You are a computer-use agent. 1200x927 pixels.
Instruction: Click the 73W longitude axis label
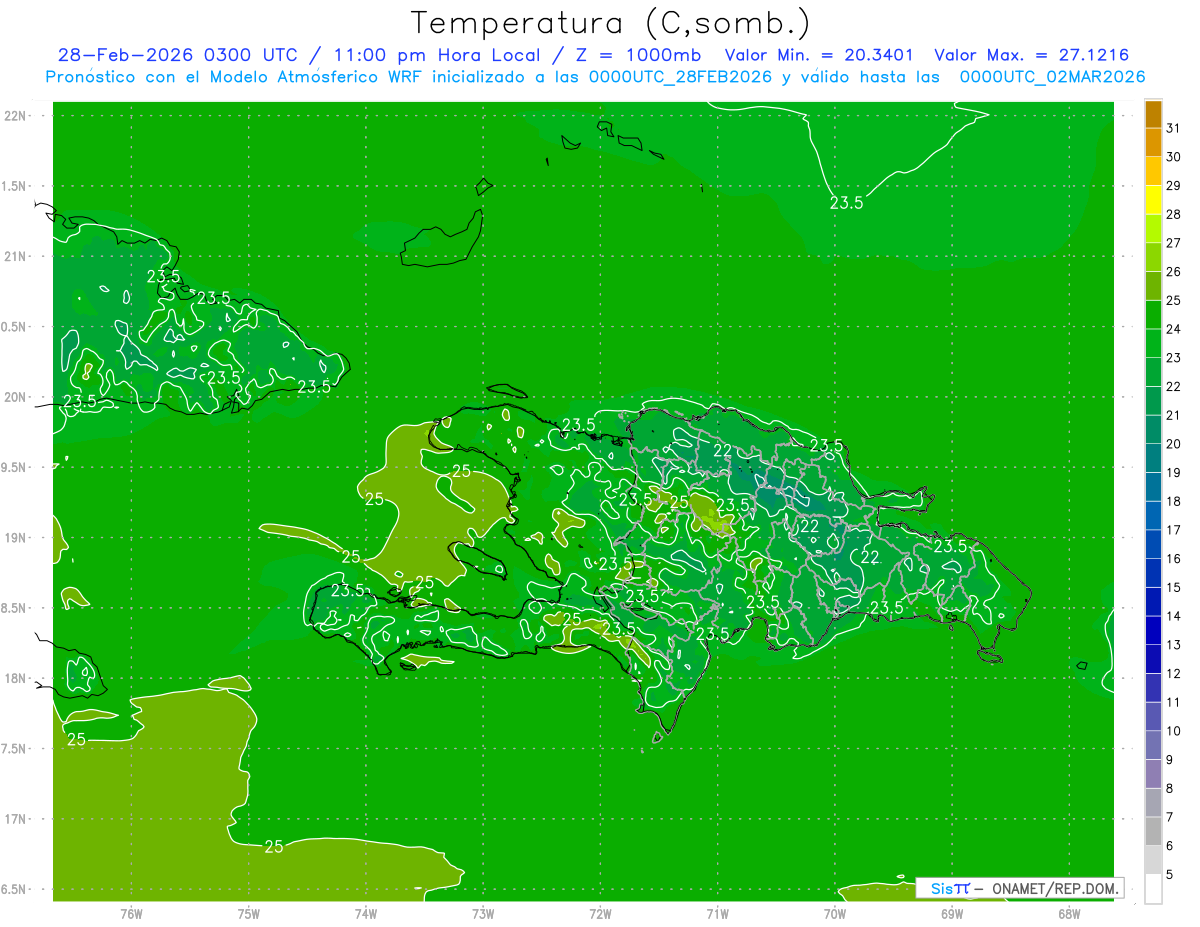[483, 913]
